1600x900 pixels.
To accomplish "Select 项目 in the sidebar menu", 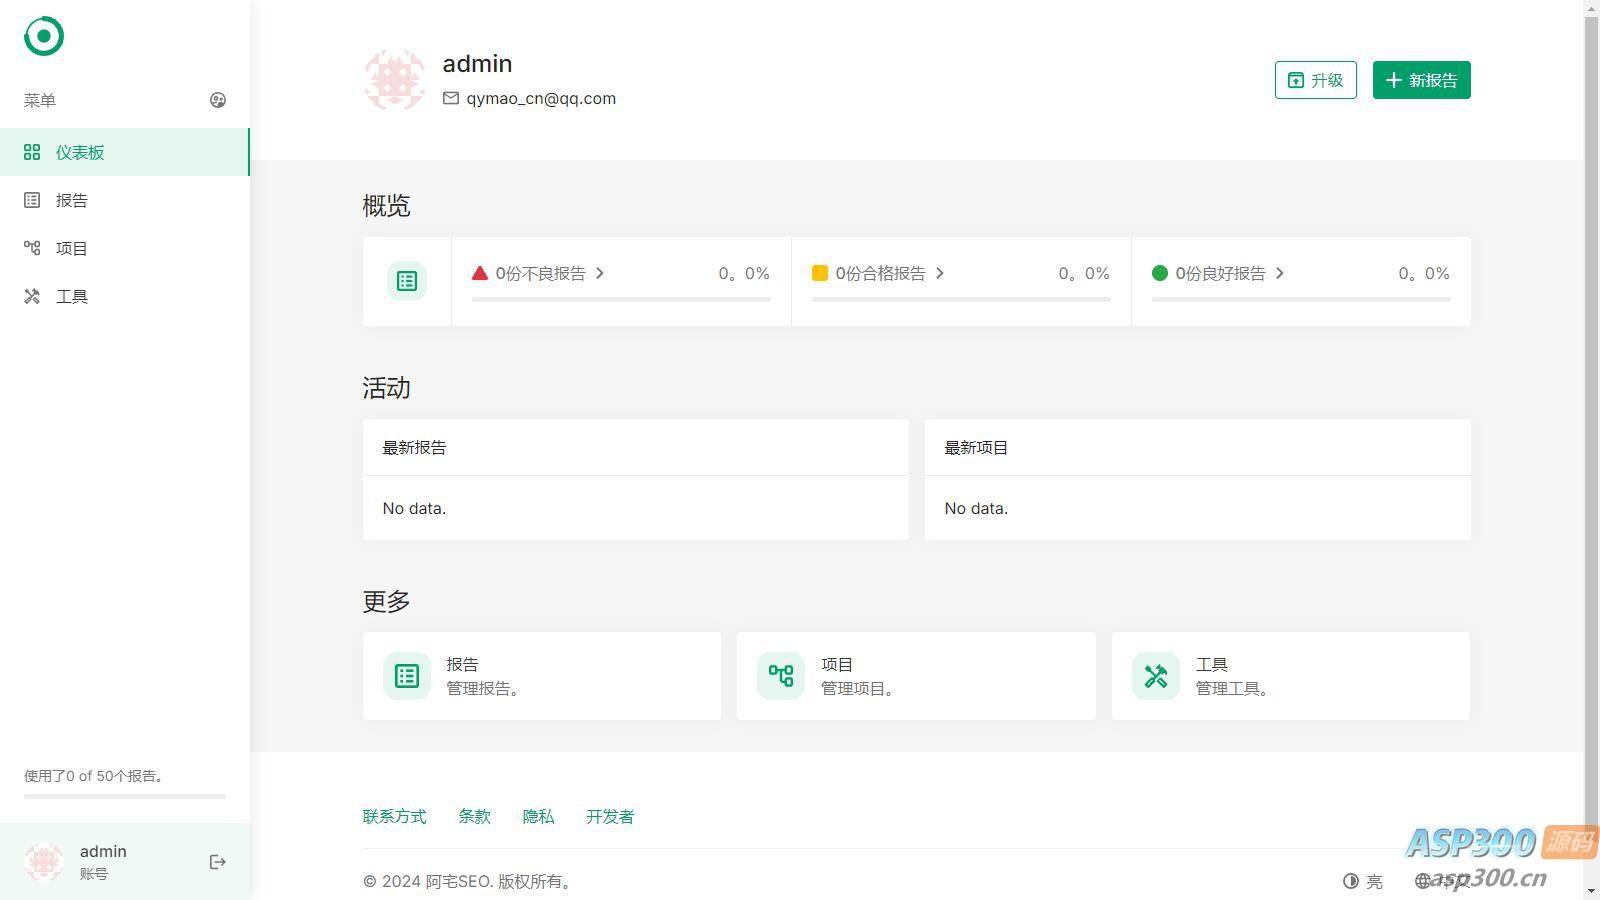I will 72,248.
